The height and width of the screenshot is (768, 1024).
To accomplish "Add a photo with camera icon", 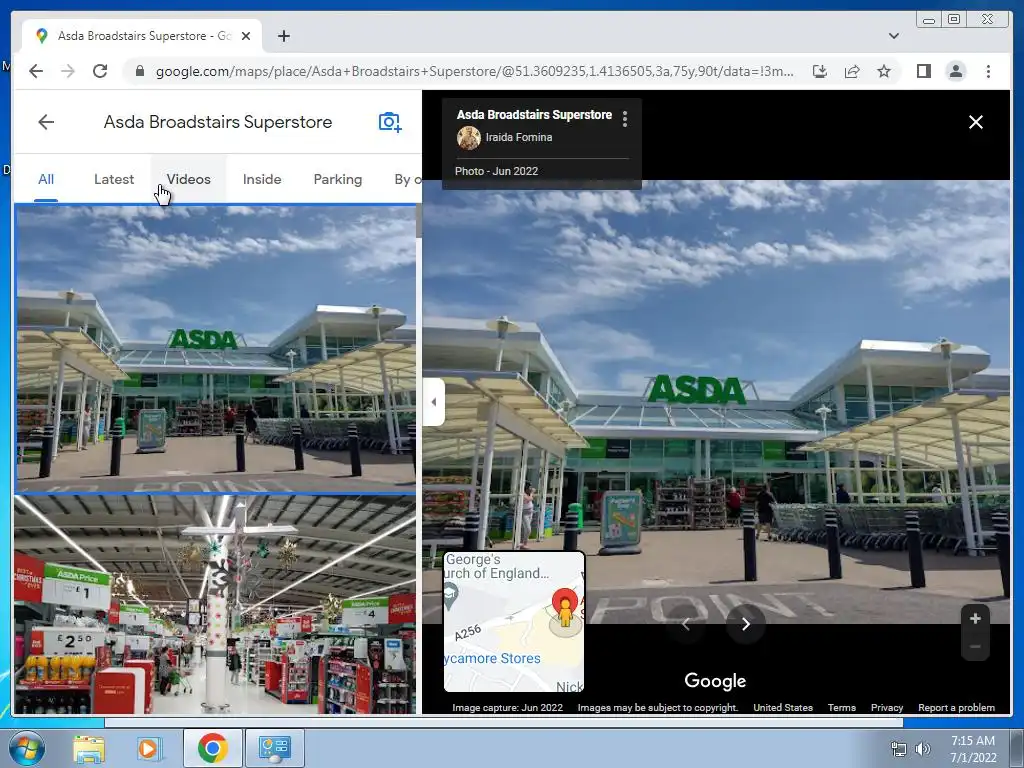I will (390, 122).
